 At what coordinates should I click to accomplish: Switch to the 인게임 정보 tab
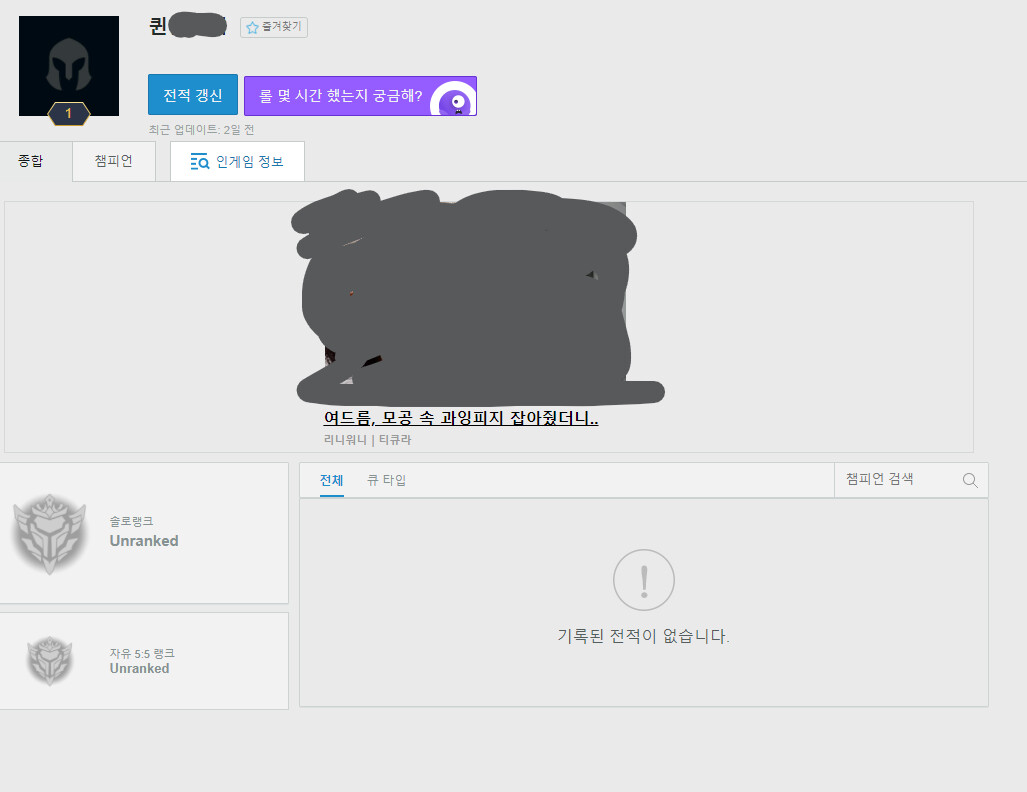(237, 161)
